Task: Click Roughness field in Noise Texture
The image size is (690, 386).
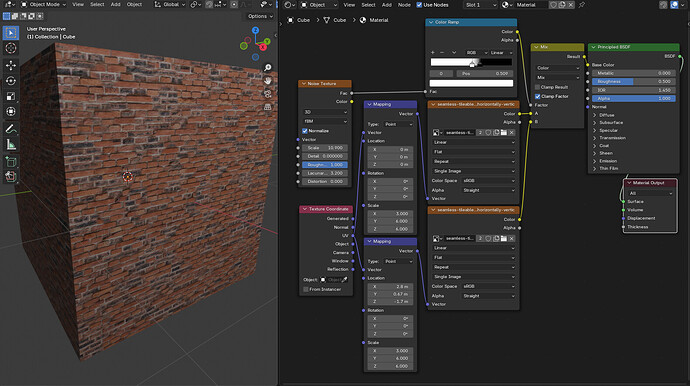Action: point(325,165)
